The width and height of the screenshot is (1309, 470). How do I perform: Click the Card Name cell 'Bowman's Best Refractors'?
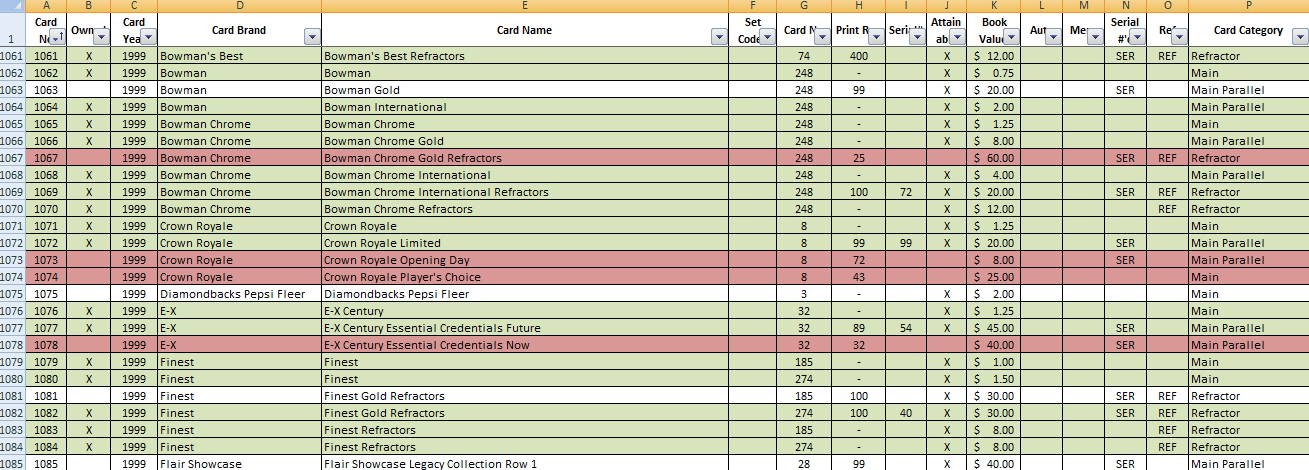(525, 56)
